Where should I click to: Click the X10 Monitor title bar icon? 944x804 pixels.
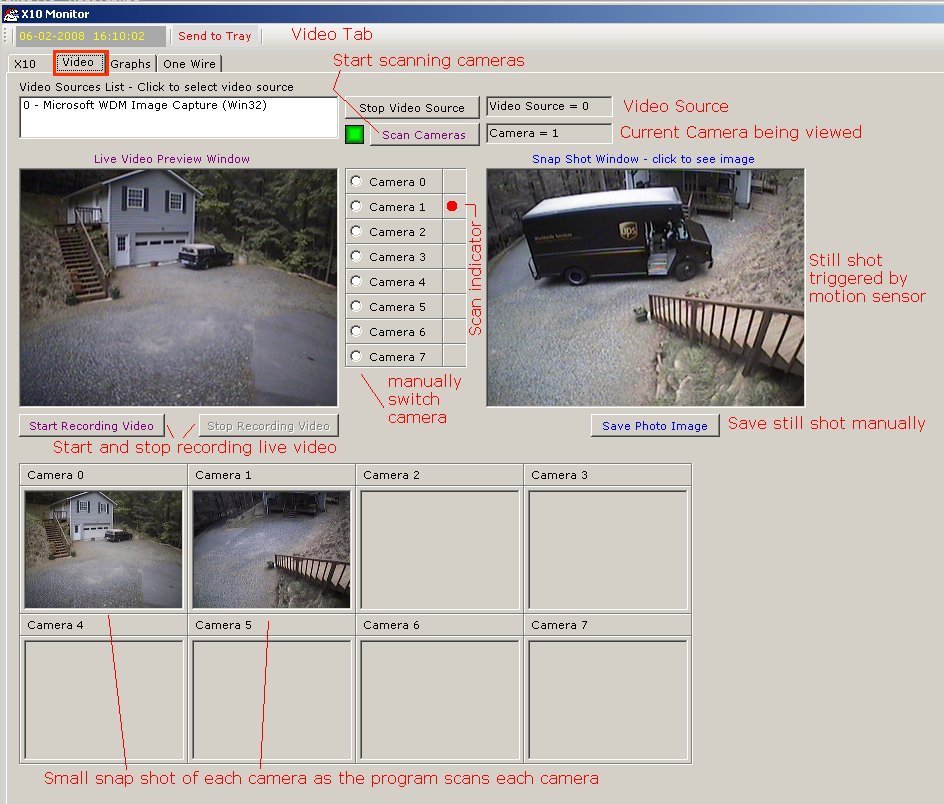[10, 13]
